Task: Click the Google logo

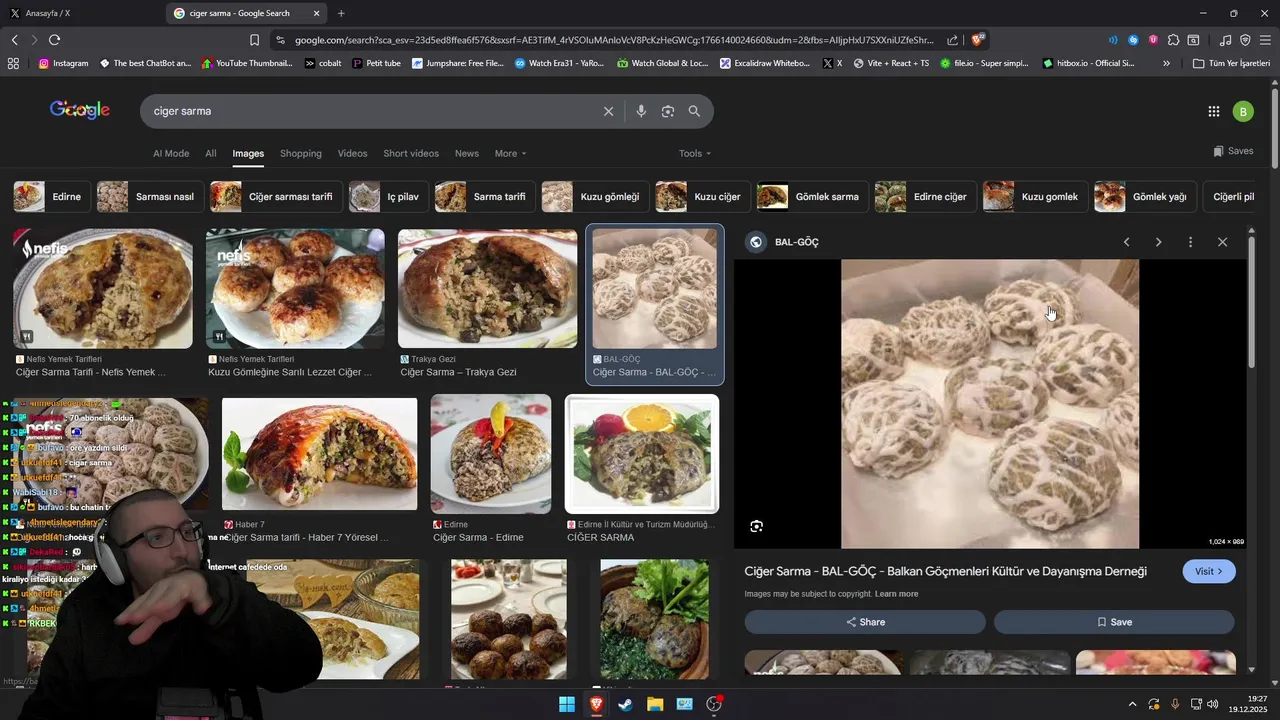Action: [x=80, y=110]
